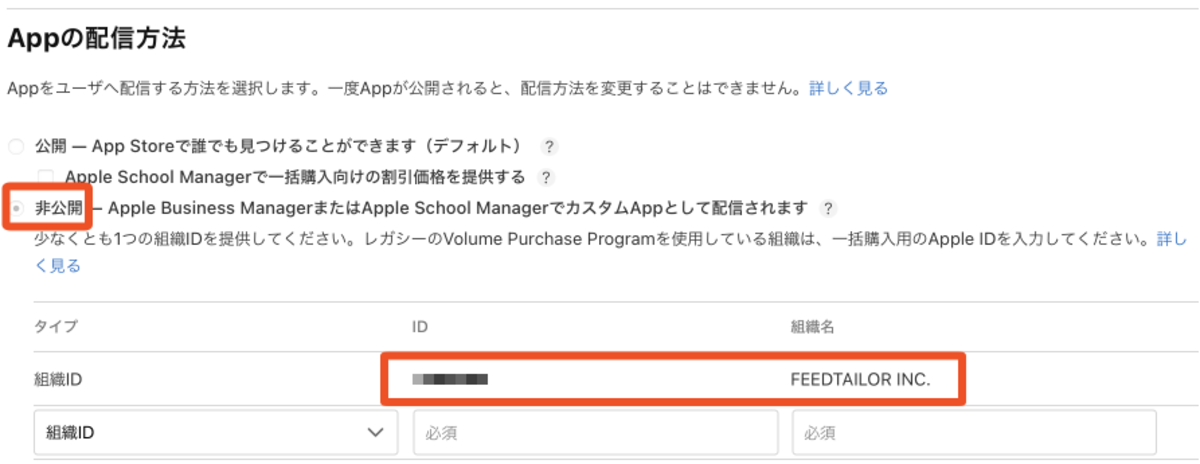1200x464 pixels.
Task: Focus the 必須 field under ID column
Action: 595,432
